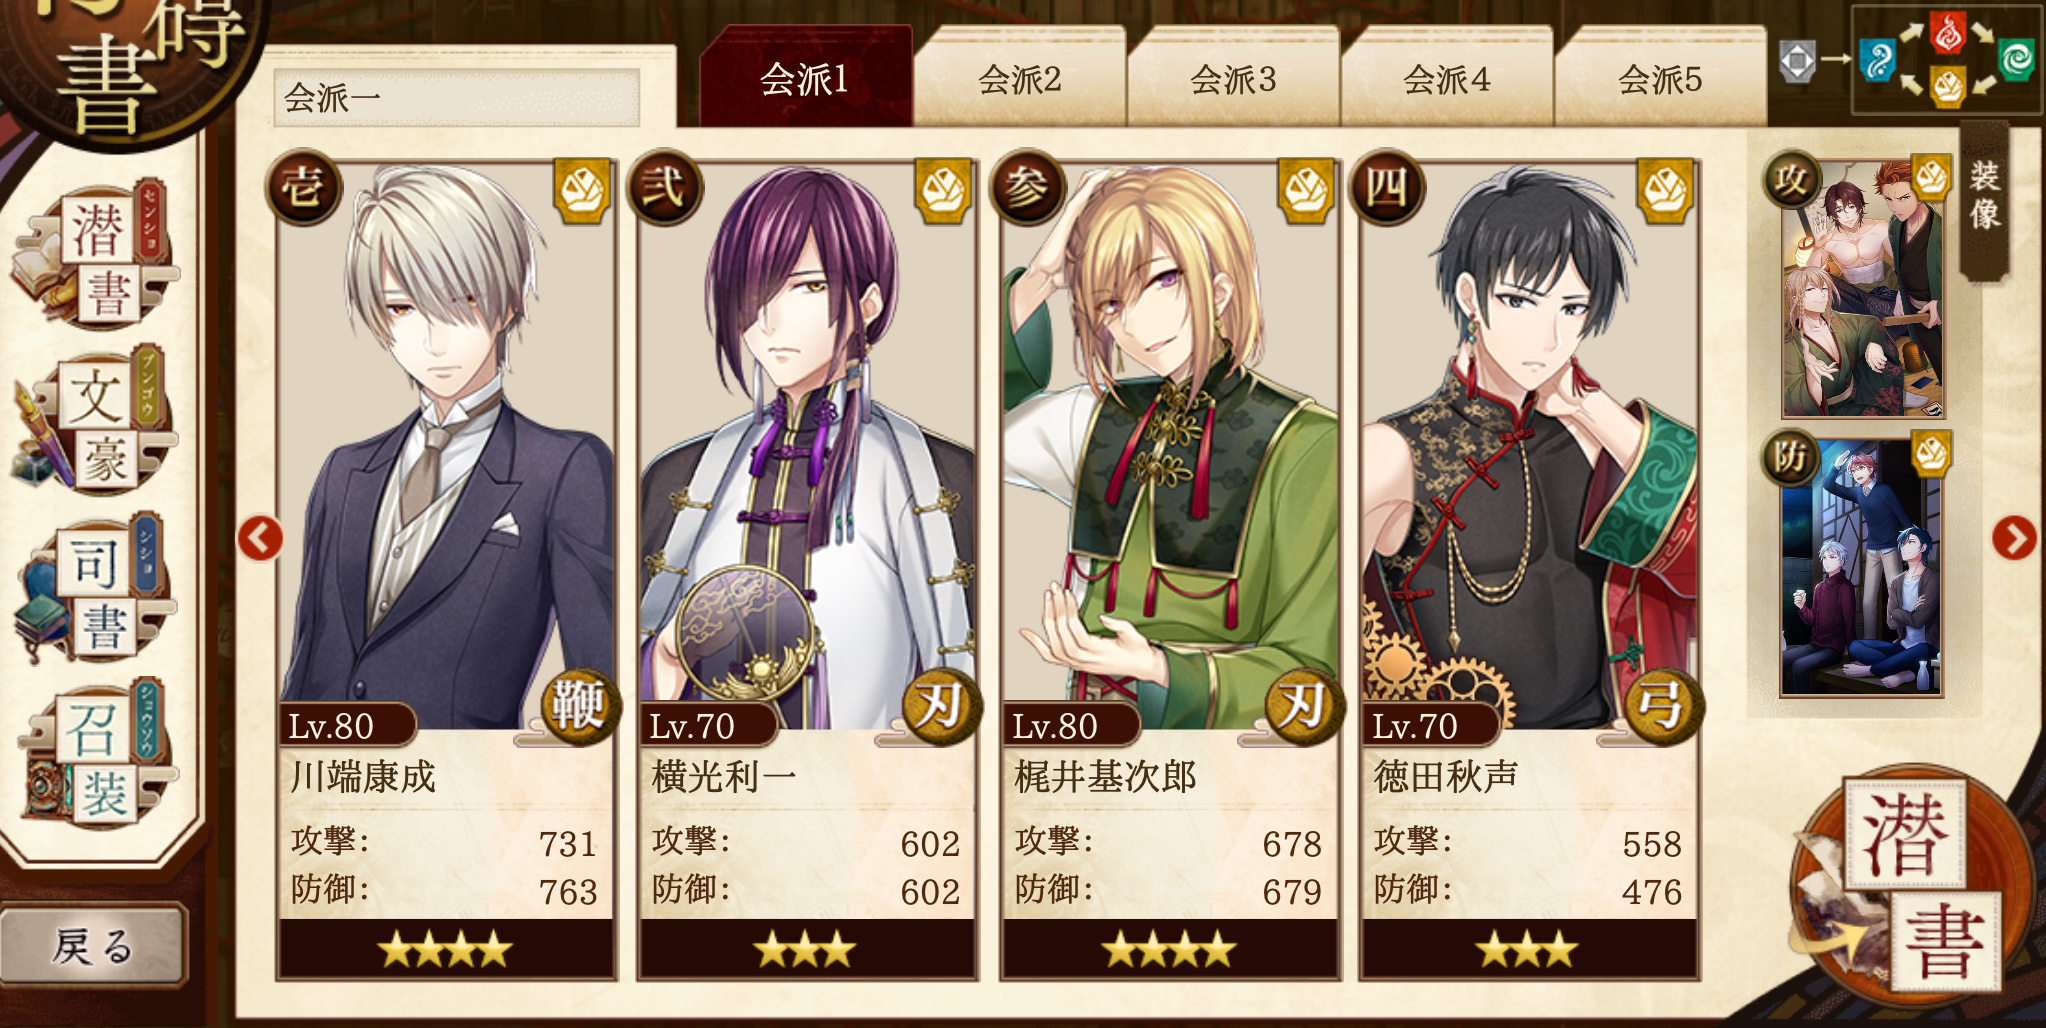Viewport: 2046px width, 1028px height.
Task: Click the 鞭 weapon badge on 川端康成
Action: click(x=578, y=706)
